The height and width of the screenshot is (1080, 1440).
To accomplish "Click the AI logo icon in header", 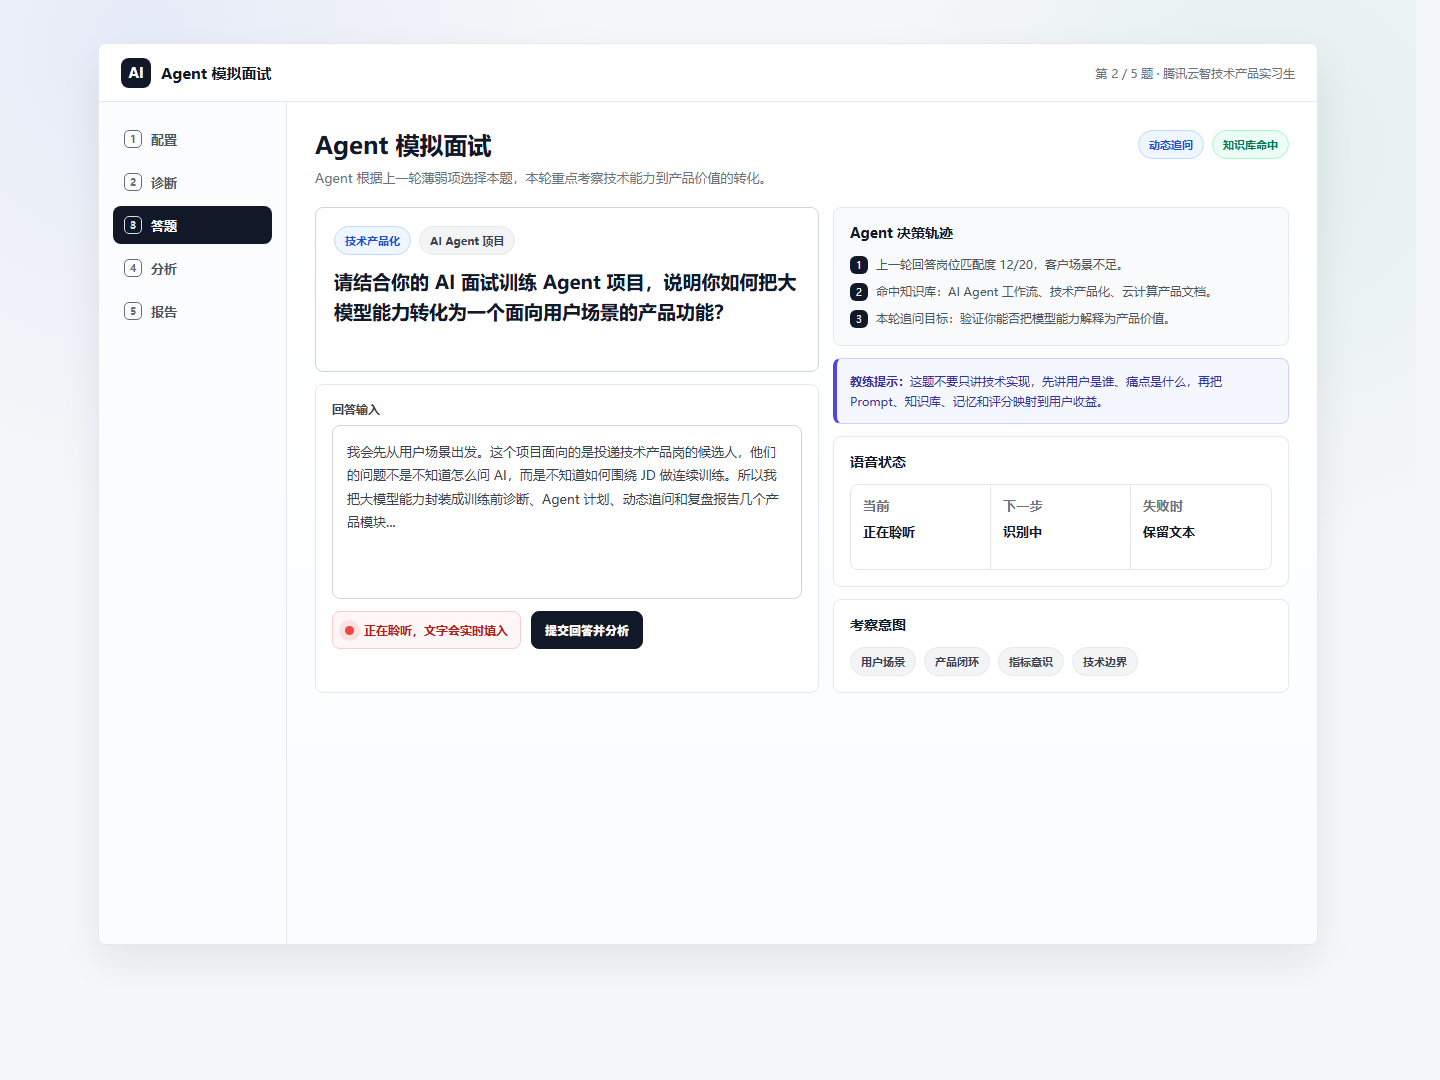I will pos(136,73).
